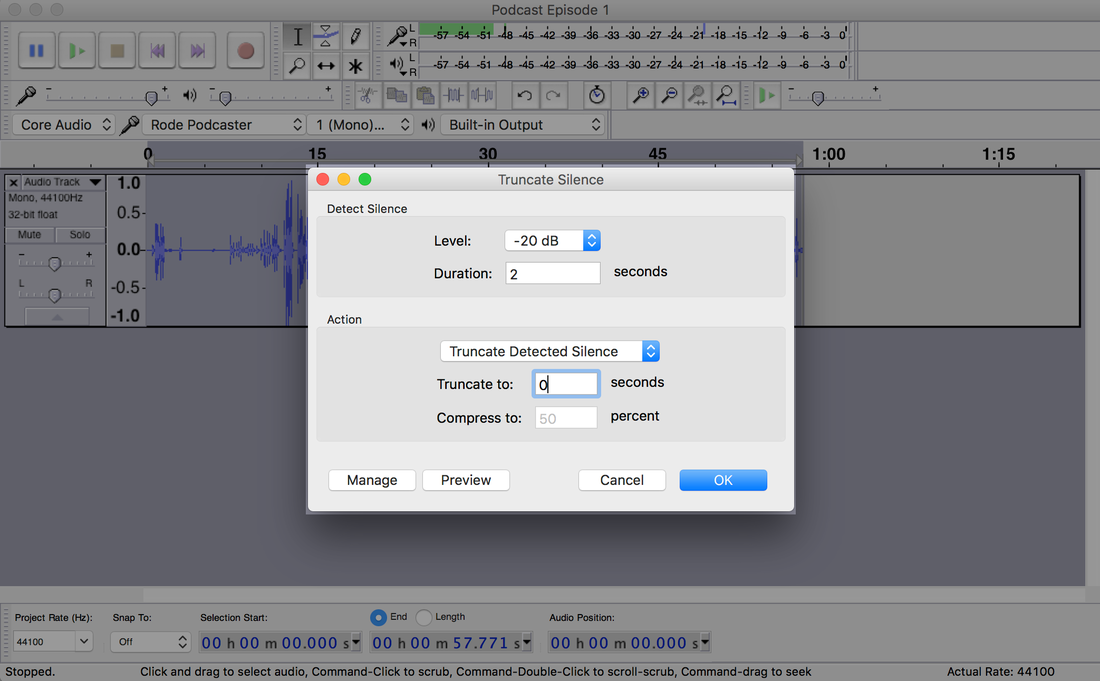Click the 1:00 mark on timeline ruler
The image size is (1100, 681).
coord(829,154)
